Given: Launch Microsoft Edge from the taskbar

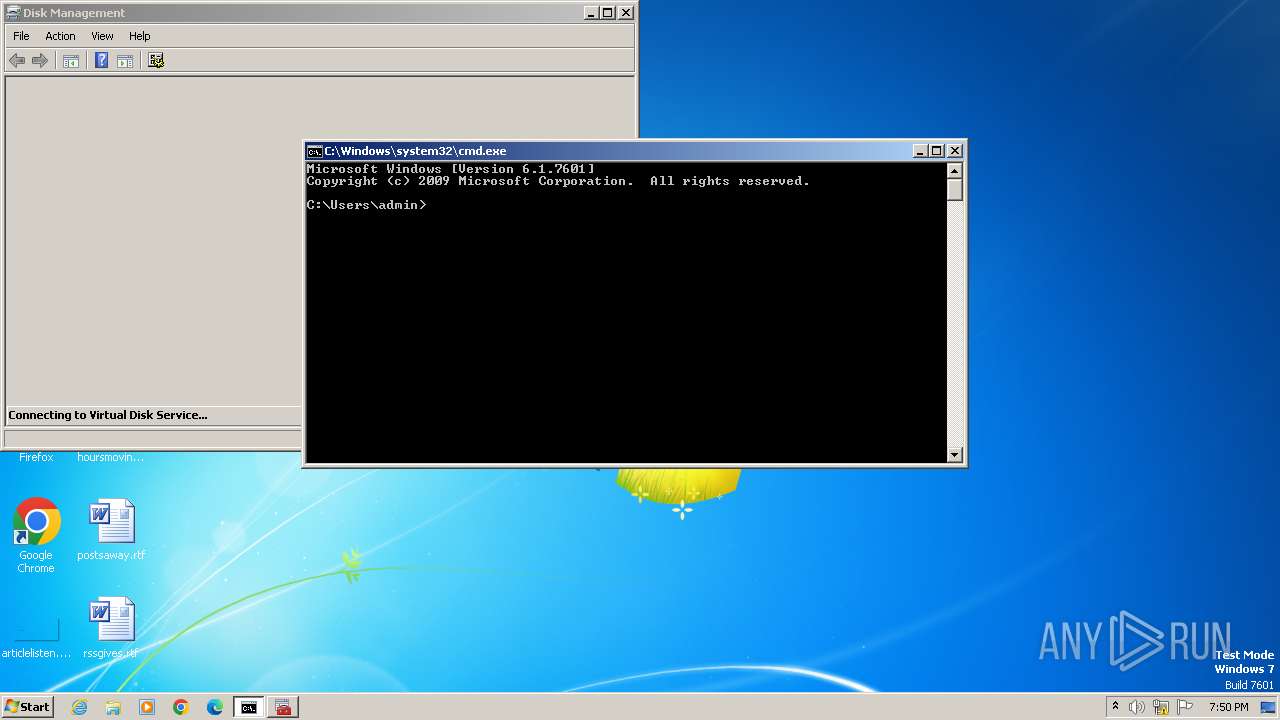Looking at the screenshot, I should click(215, 707).
